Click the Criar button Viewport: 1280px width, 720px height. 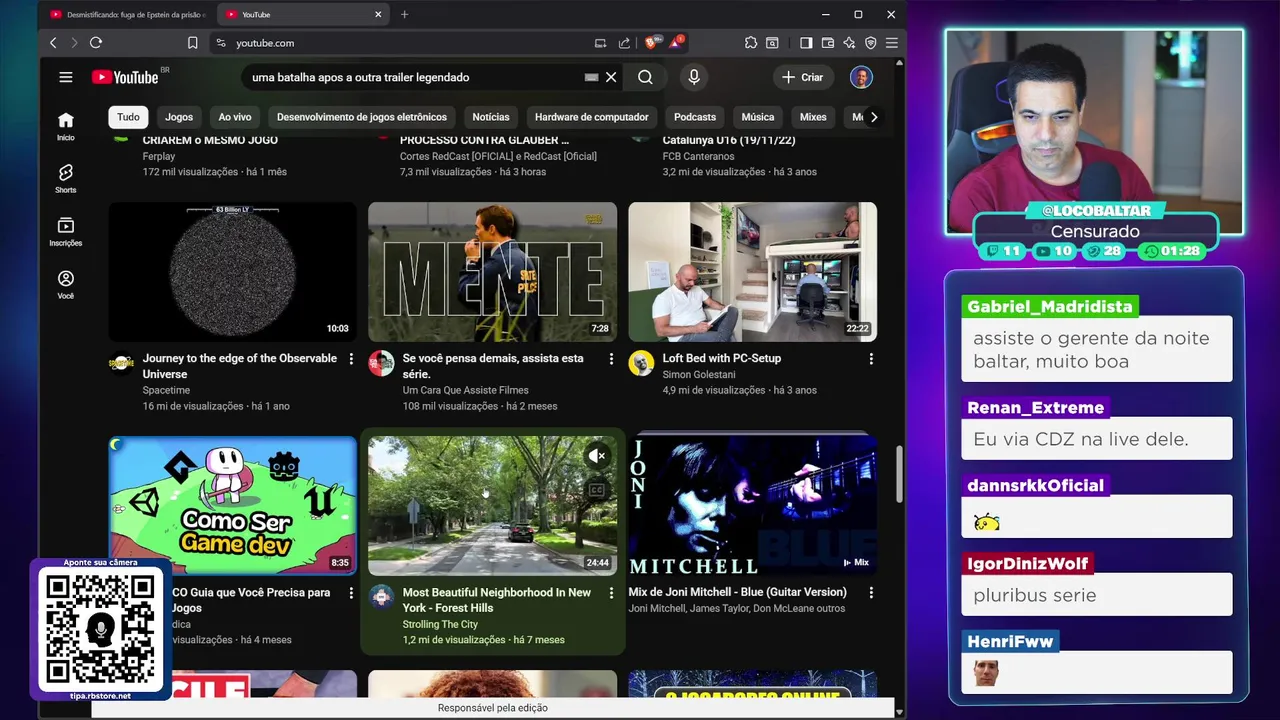[x=803, y=77]
